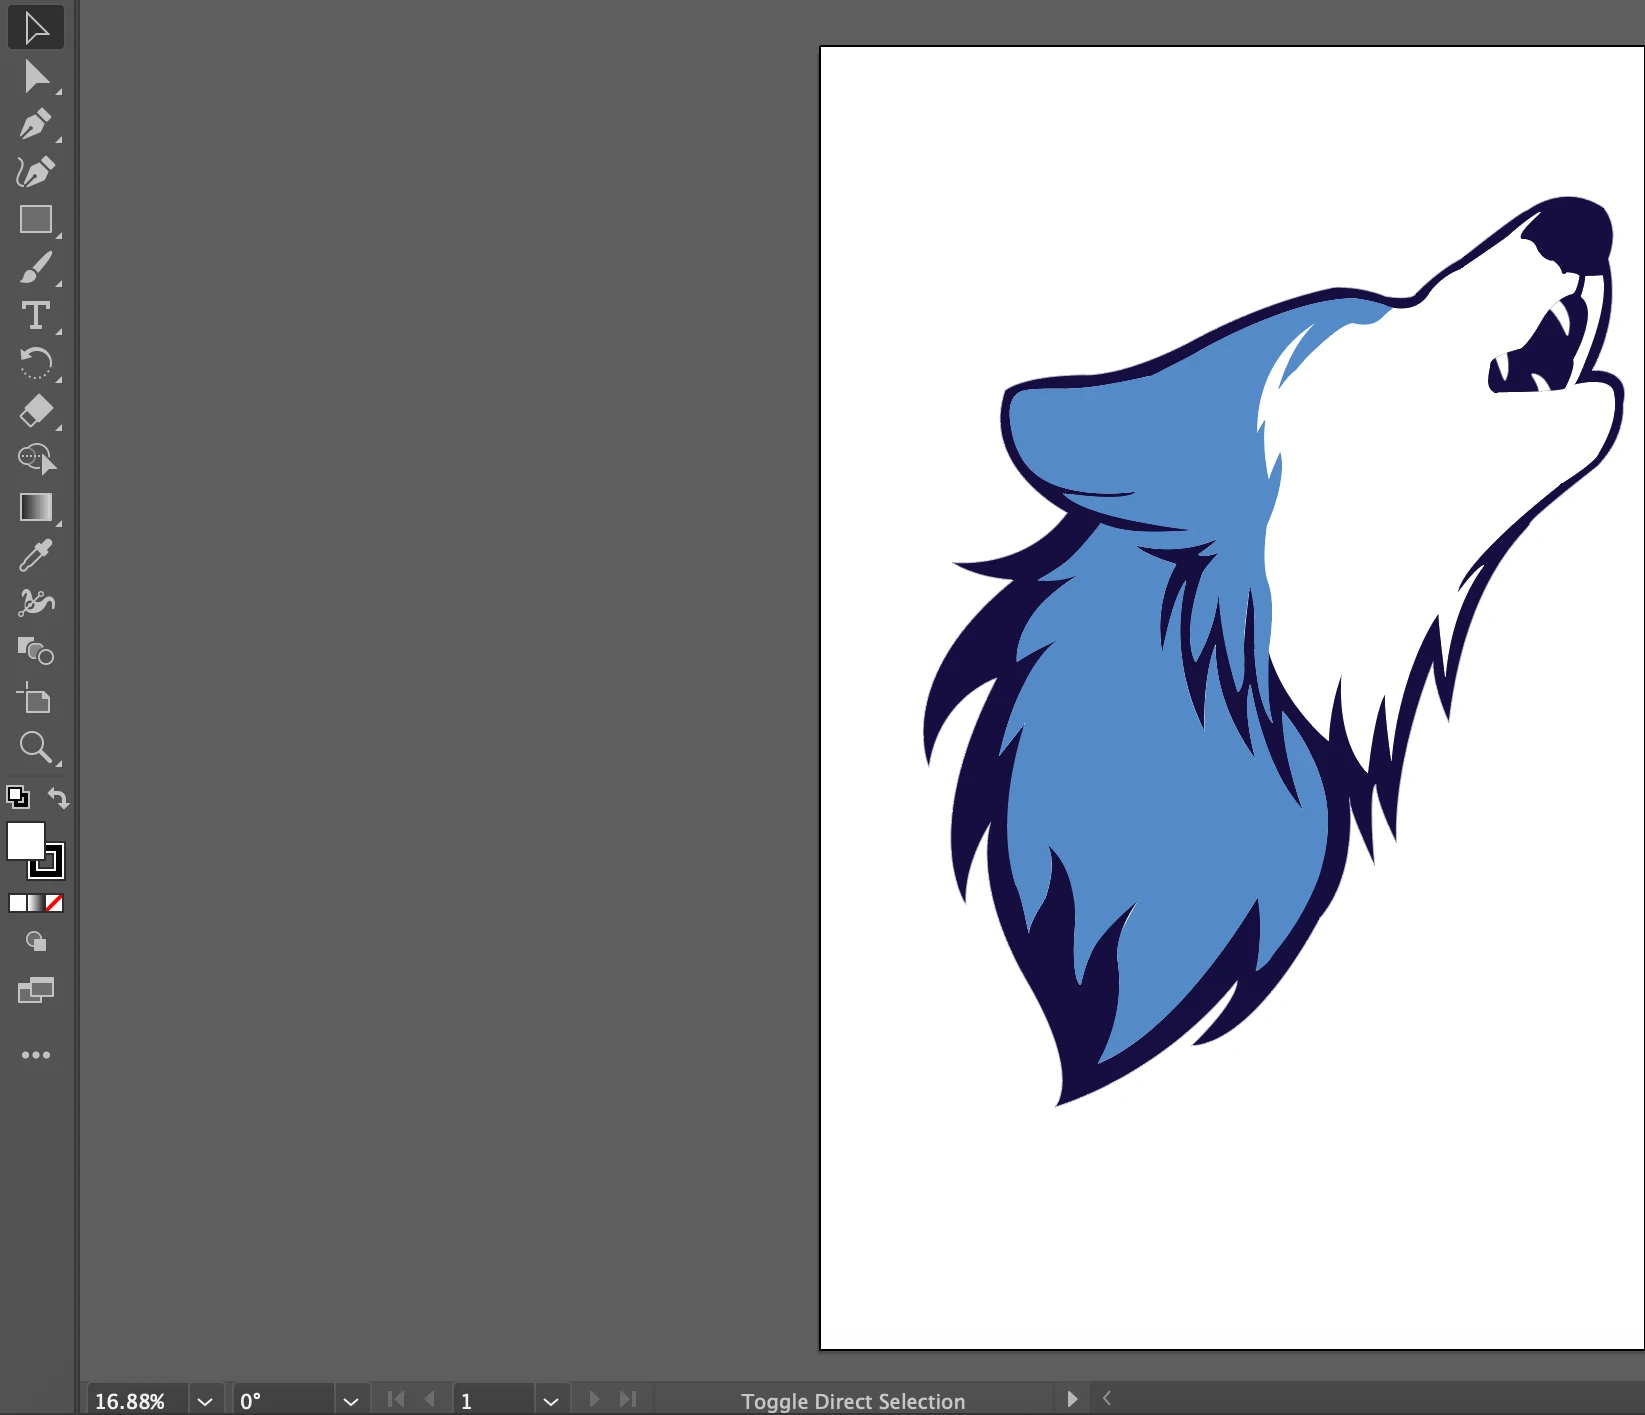Click the horizontal scroll left arrow

1107,1398
